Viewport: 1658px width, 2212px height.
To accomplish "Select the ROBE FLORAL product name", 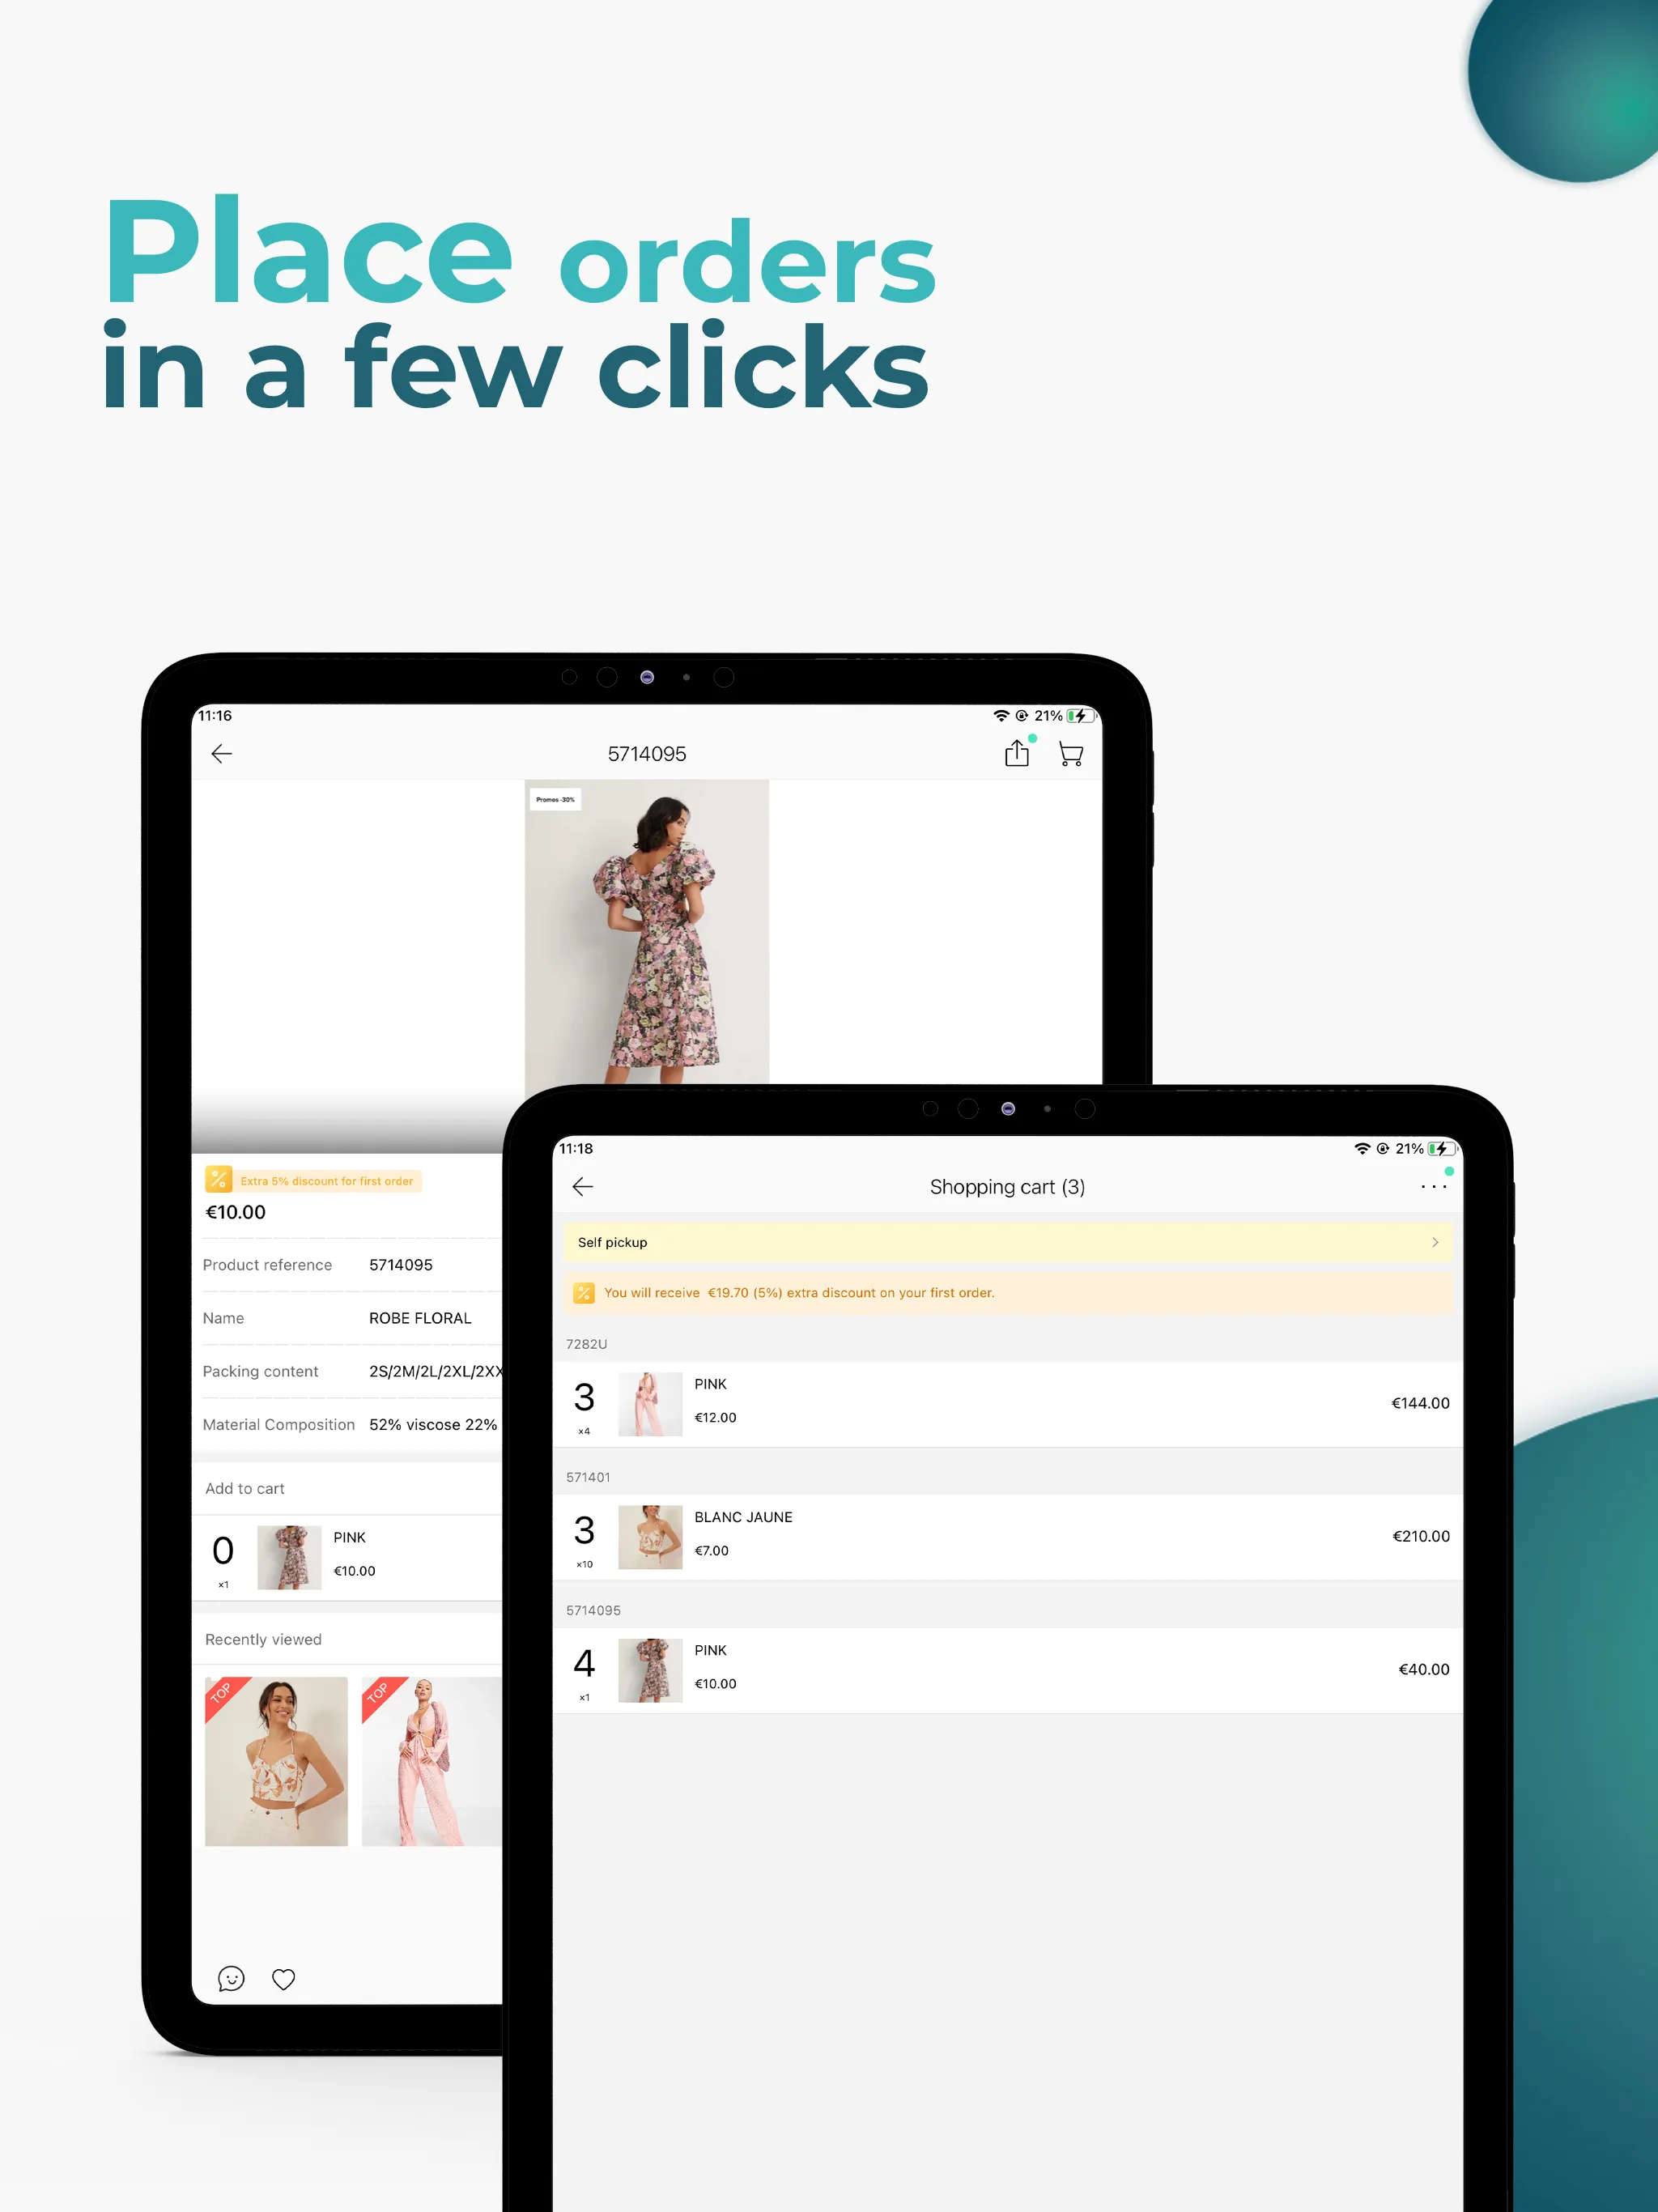I will point(422,1317).
